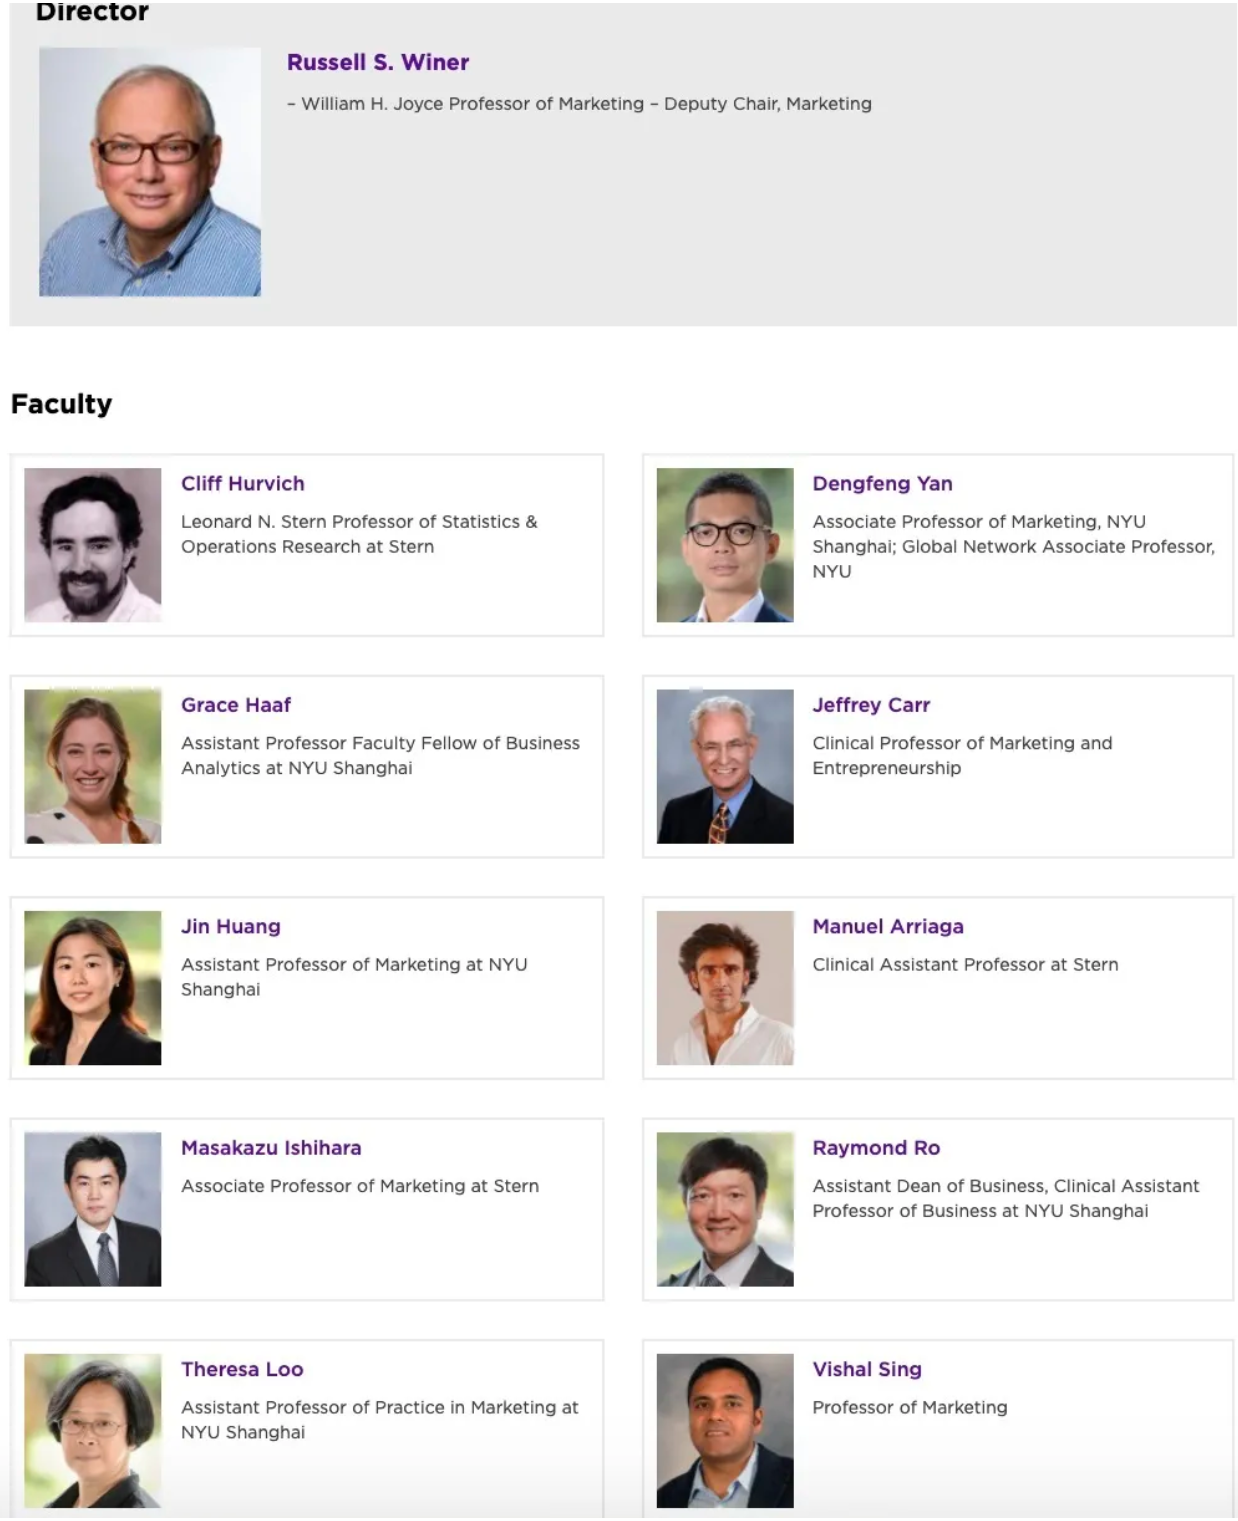This screenshot has height=1521, width=1238.
Task: Go to Masakazu Ishihara's profile
Action: click(271, 1148)
